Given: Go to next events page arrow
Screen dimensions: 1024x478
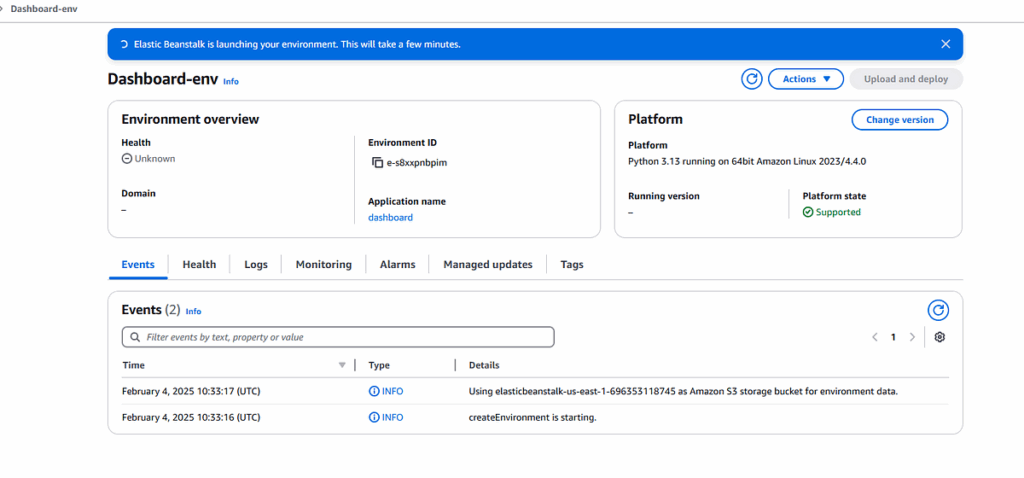Looking at the screenshot, I should pos(912,337).
